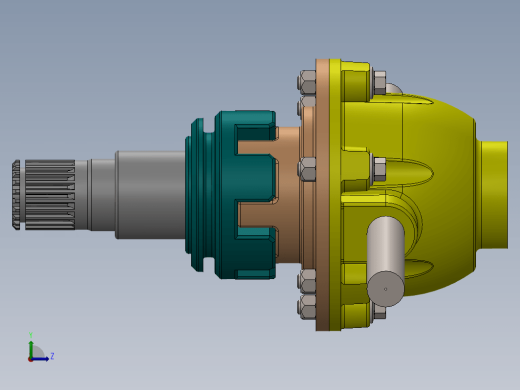The width and height of the screenshot is (520, 390).
Task: Select the middle hex nut on the yellow housing
Action: pos(380,169)
